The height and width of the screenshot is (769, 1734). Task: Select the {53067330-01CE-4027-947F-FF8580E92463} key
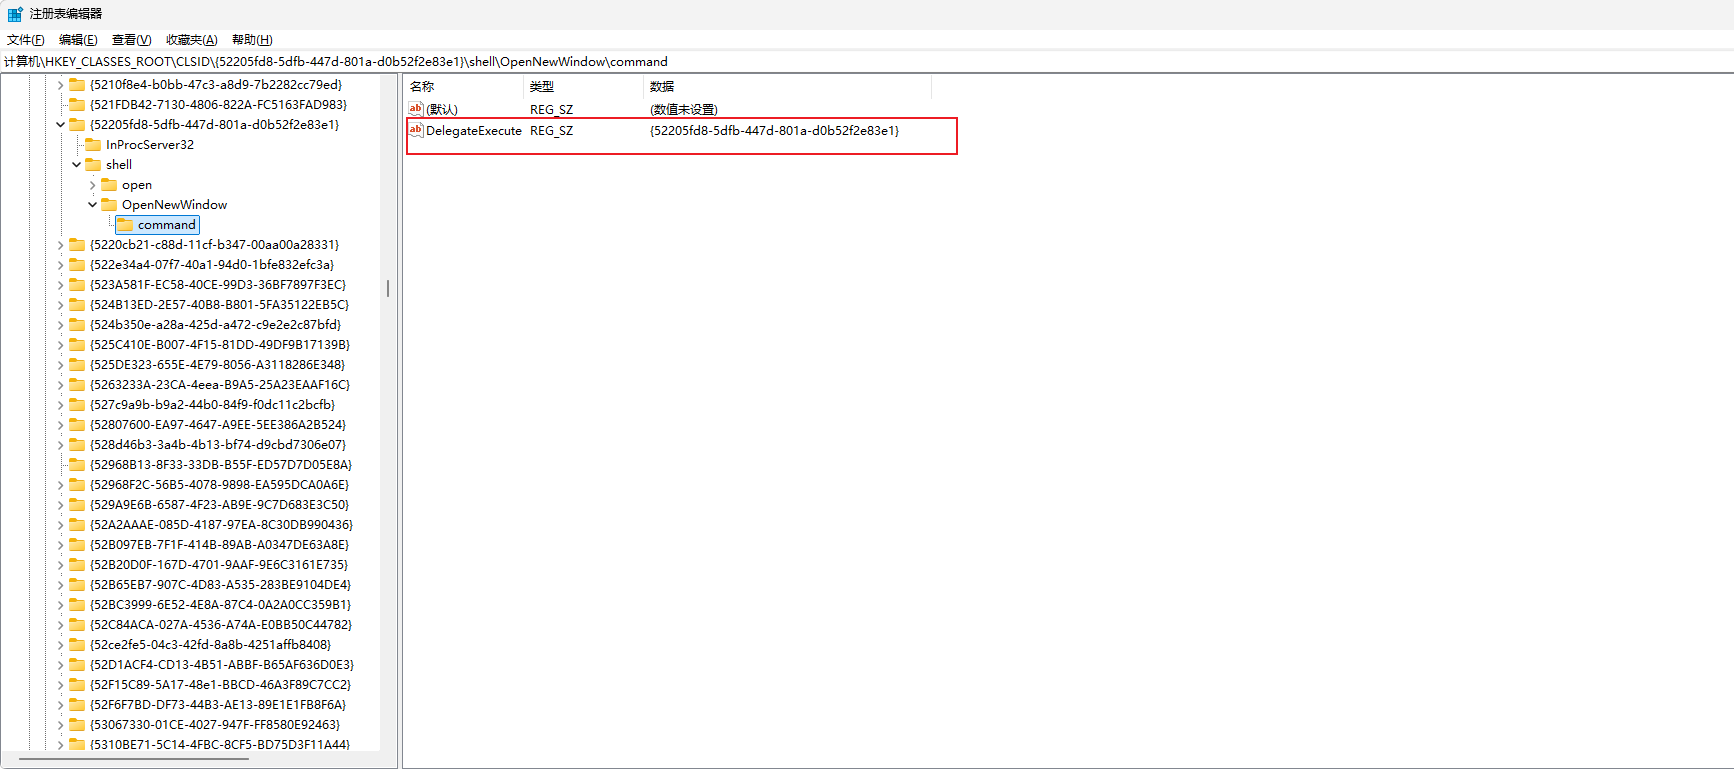(215, 725)
